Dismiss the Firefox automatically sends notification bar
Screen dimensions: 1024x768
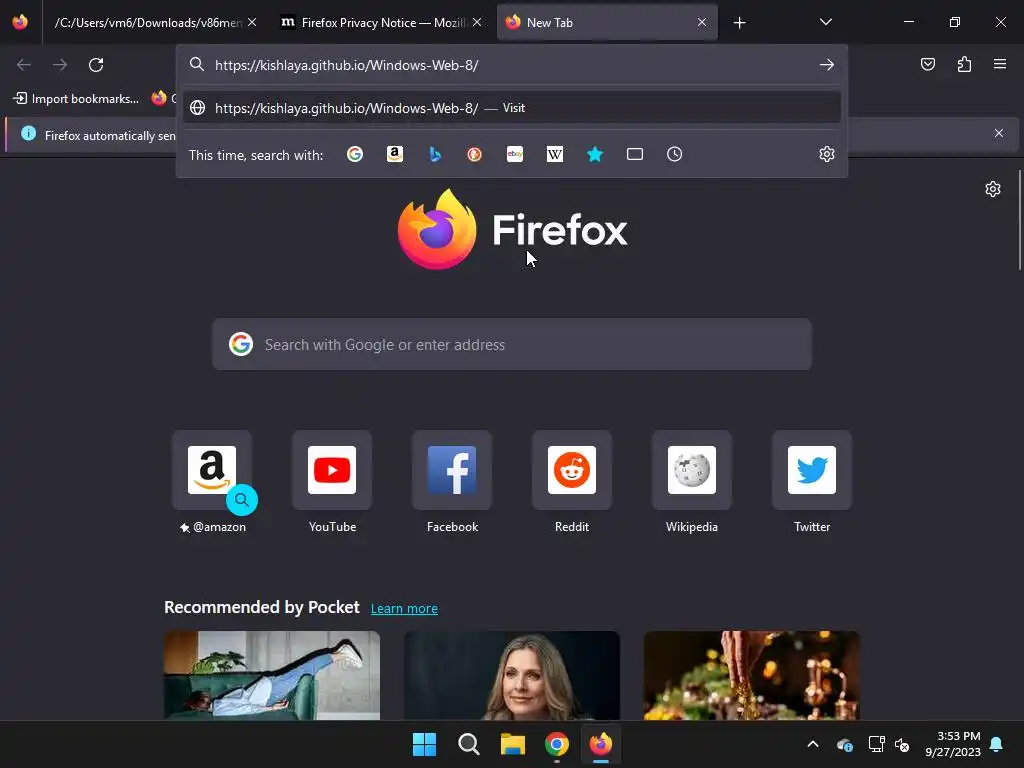point(999,133)
